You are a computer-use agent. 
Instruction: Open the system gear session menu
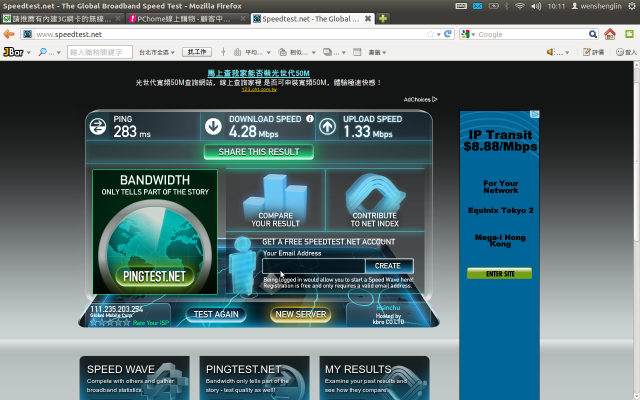631,6
